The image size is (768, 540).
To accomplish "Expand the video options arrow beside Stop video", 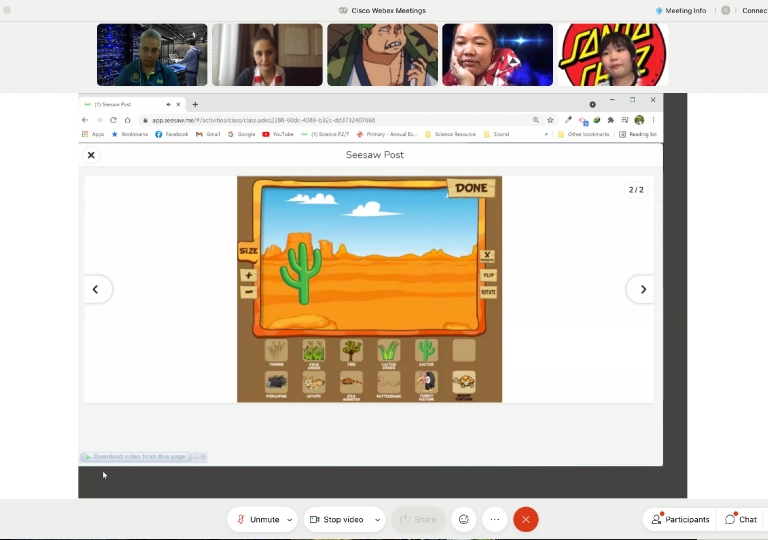I will tap(378, 519).
